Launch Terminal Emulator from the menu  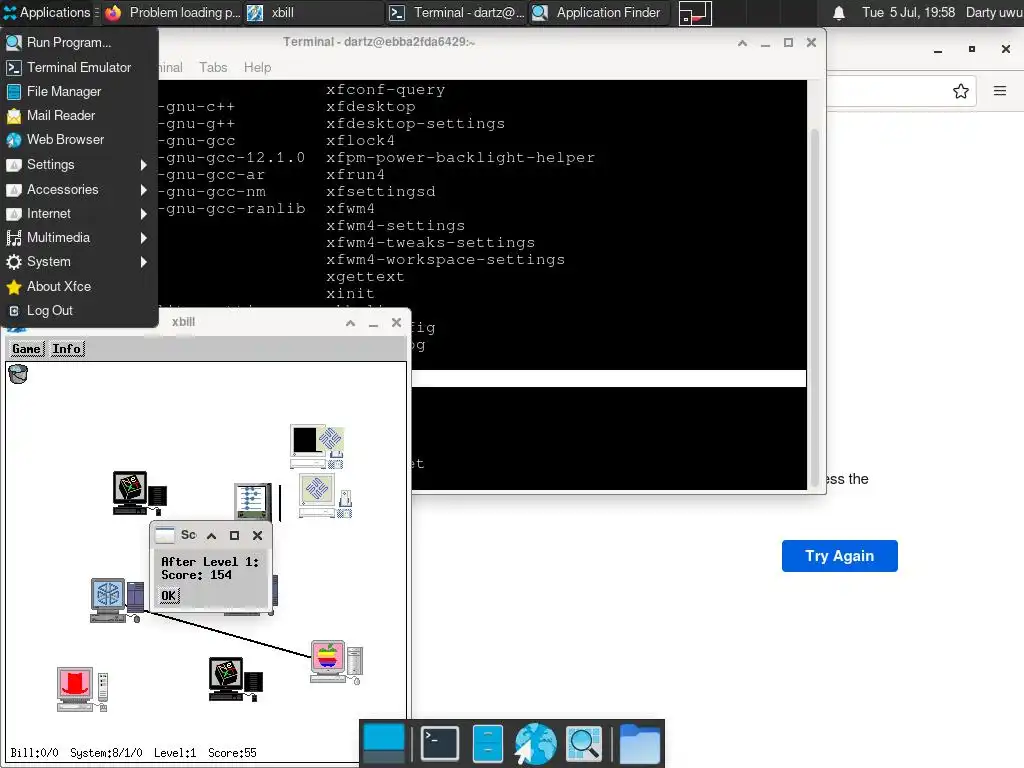79,67
